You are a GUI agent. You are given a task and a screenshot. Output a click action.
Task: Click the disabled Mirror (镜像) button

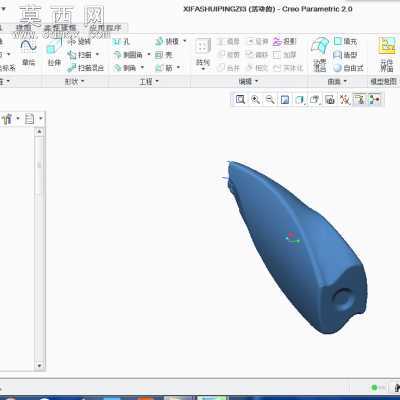[229, 41]
